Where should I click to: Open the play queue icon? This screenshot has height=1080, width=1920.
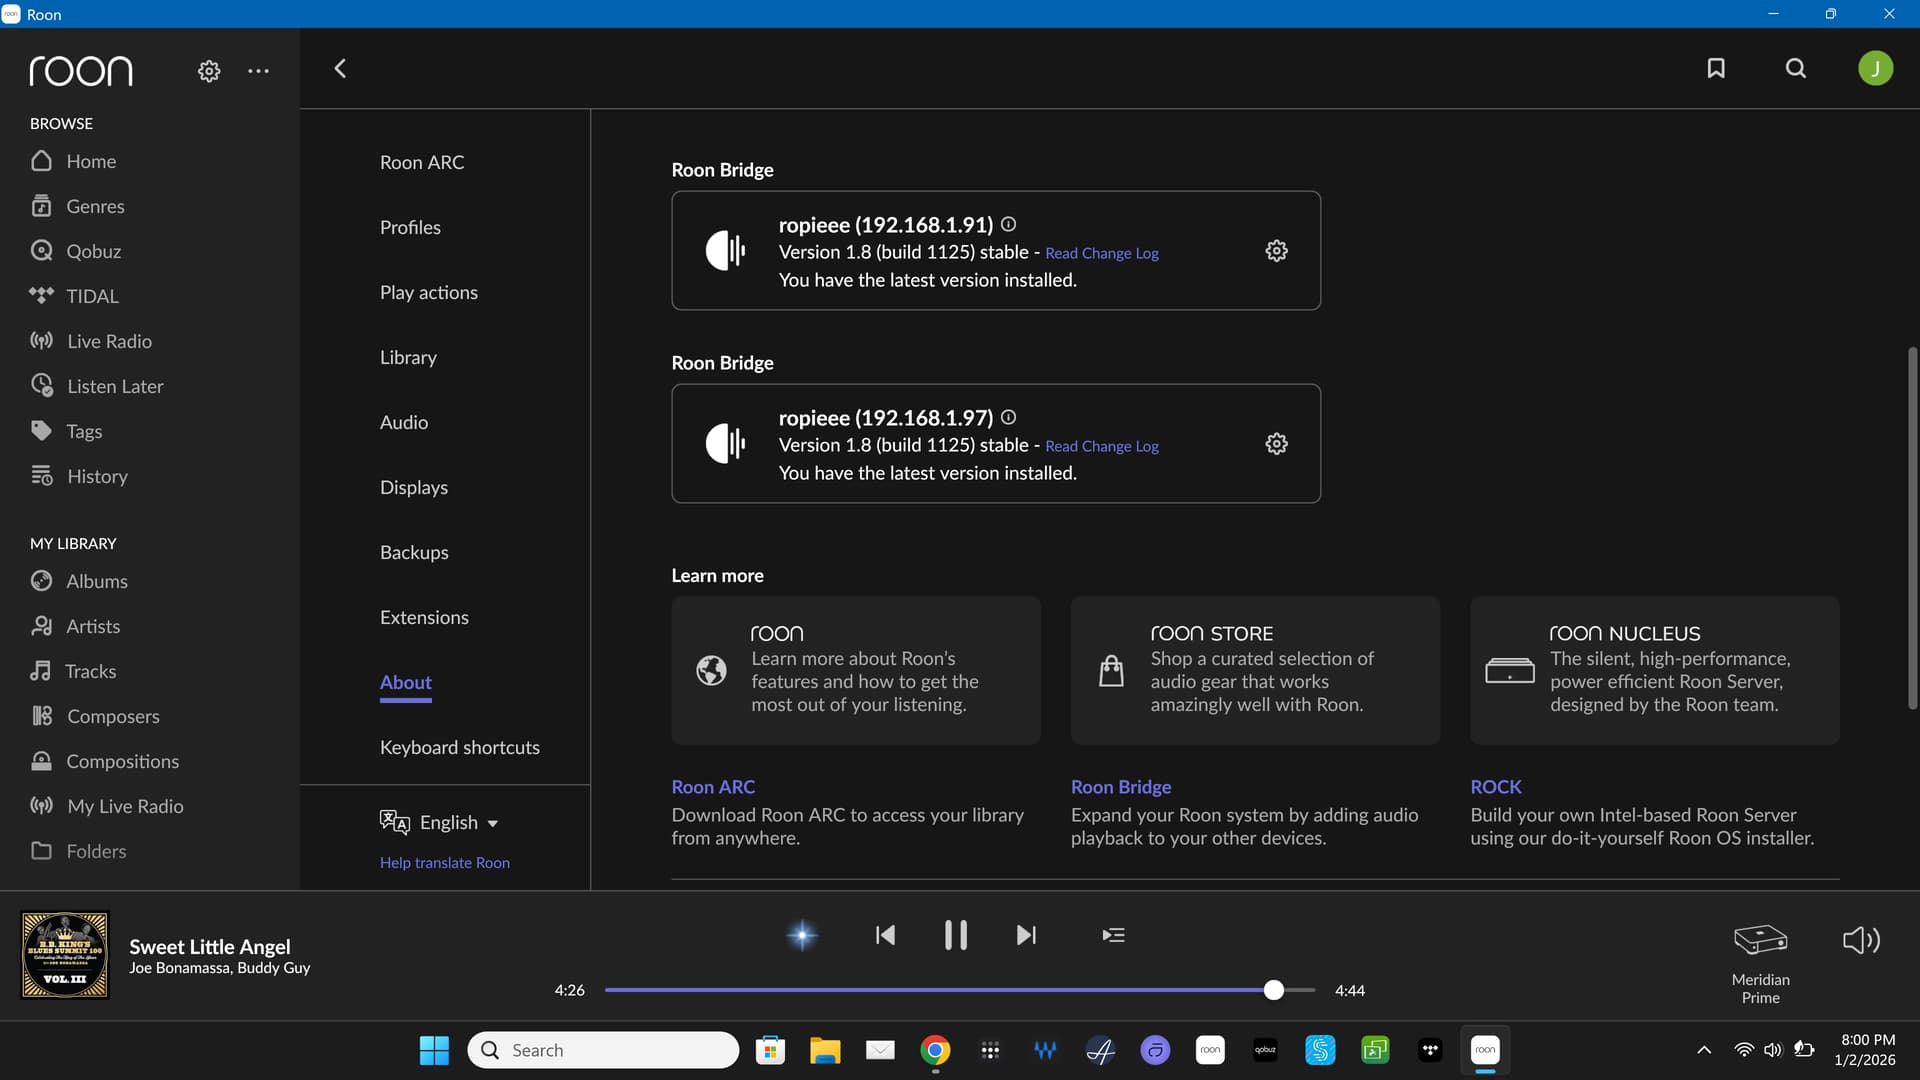click(1113, 935)
